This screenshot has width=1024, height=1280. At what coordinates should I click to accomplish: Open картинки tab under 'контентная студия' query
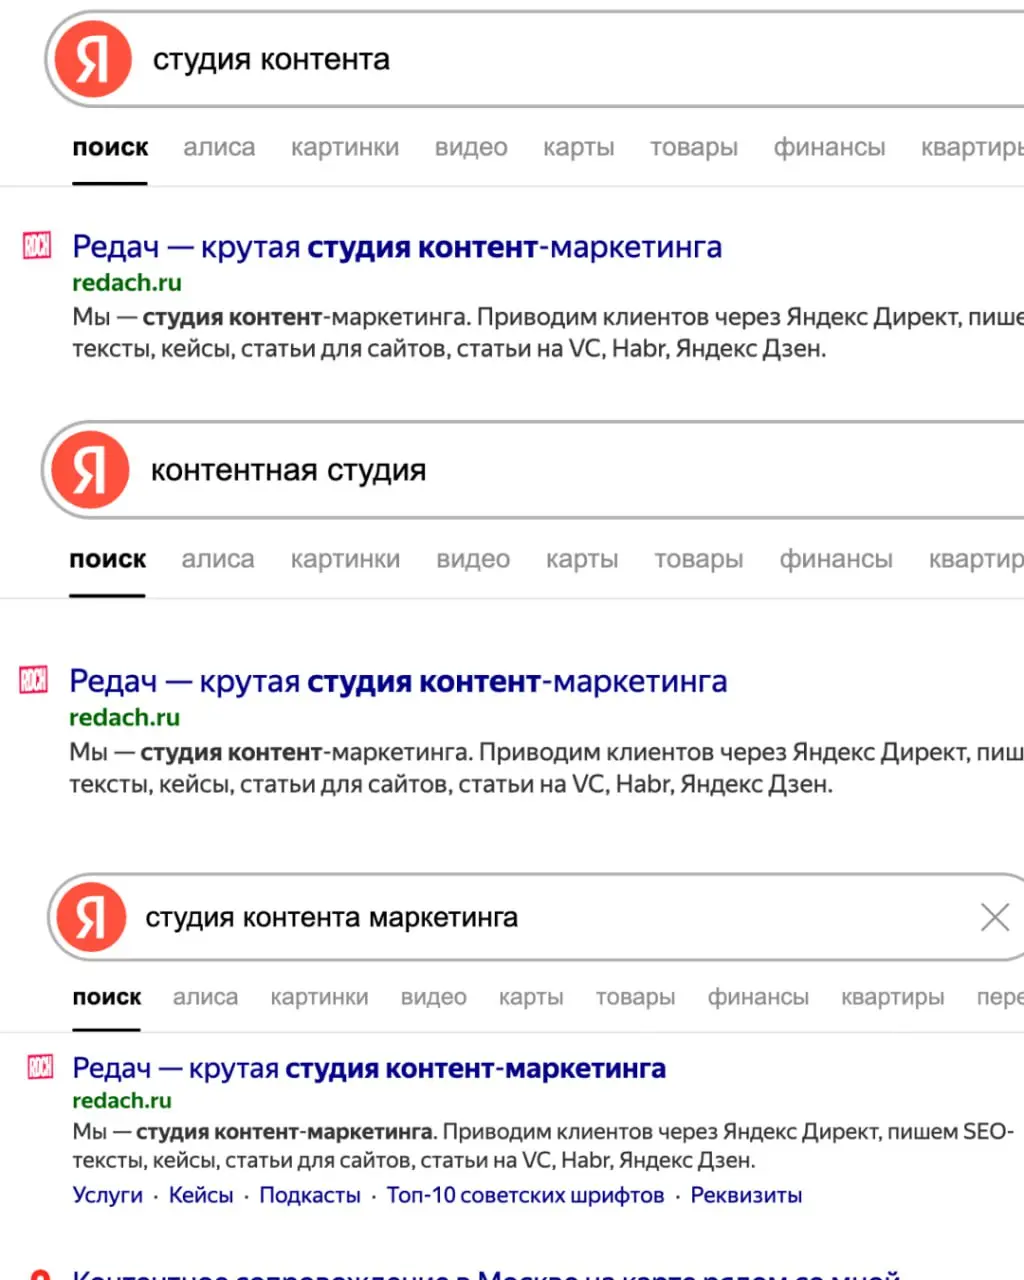coord(345,559)
